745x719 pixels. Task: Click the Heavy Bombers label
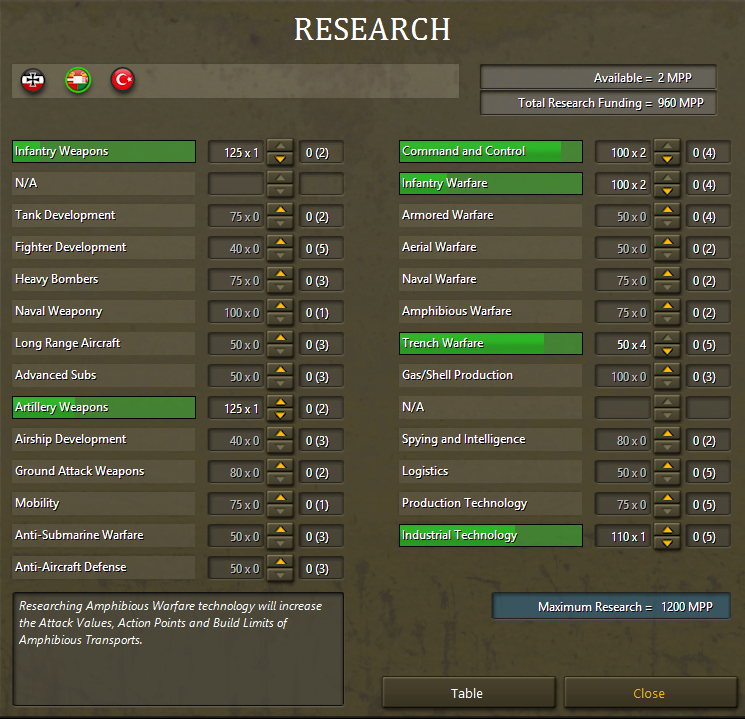coord(57,279)
